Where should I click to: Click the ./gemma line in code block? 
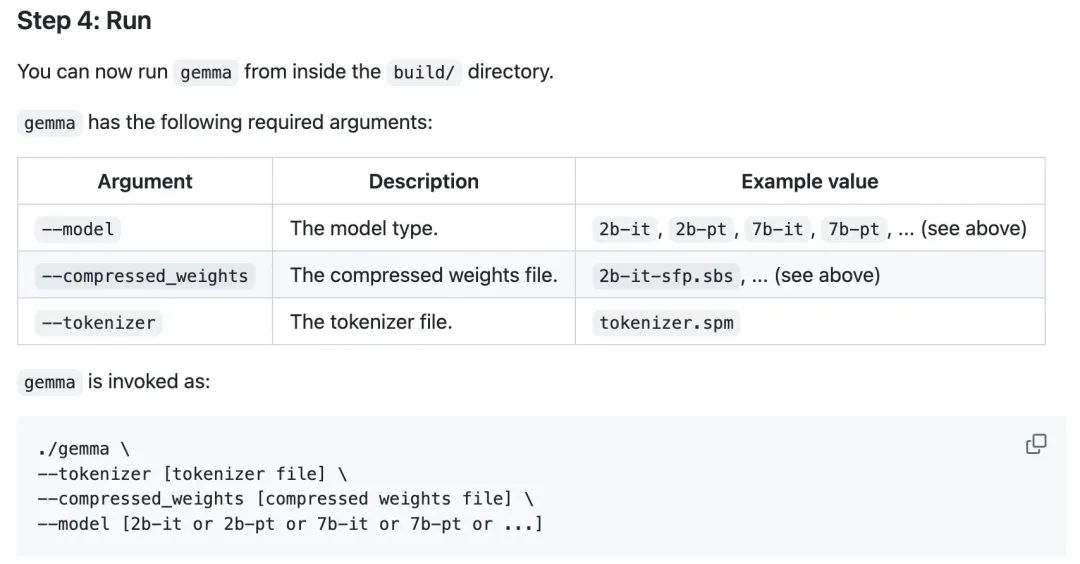click(83, 449)
